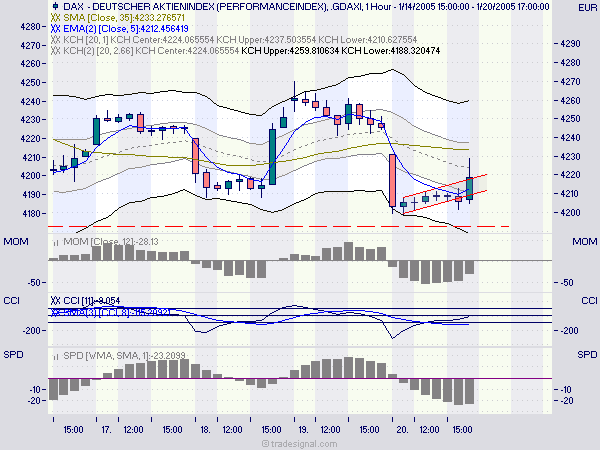
Task: Click the left CCI panel label
Action: point(11,300)
